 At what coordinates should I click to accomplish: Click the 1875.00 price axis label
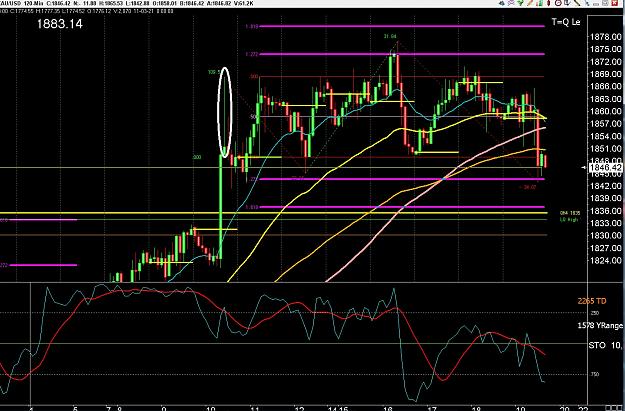pyautogui.click(x=605, y=49)
